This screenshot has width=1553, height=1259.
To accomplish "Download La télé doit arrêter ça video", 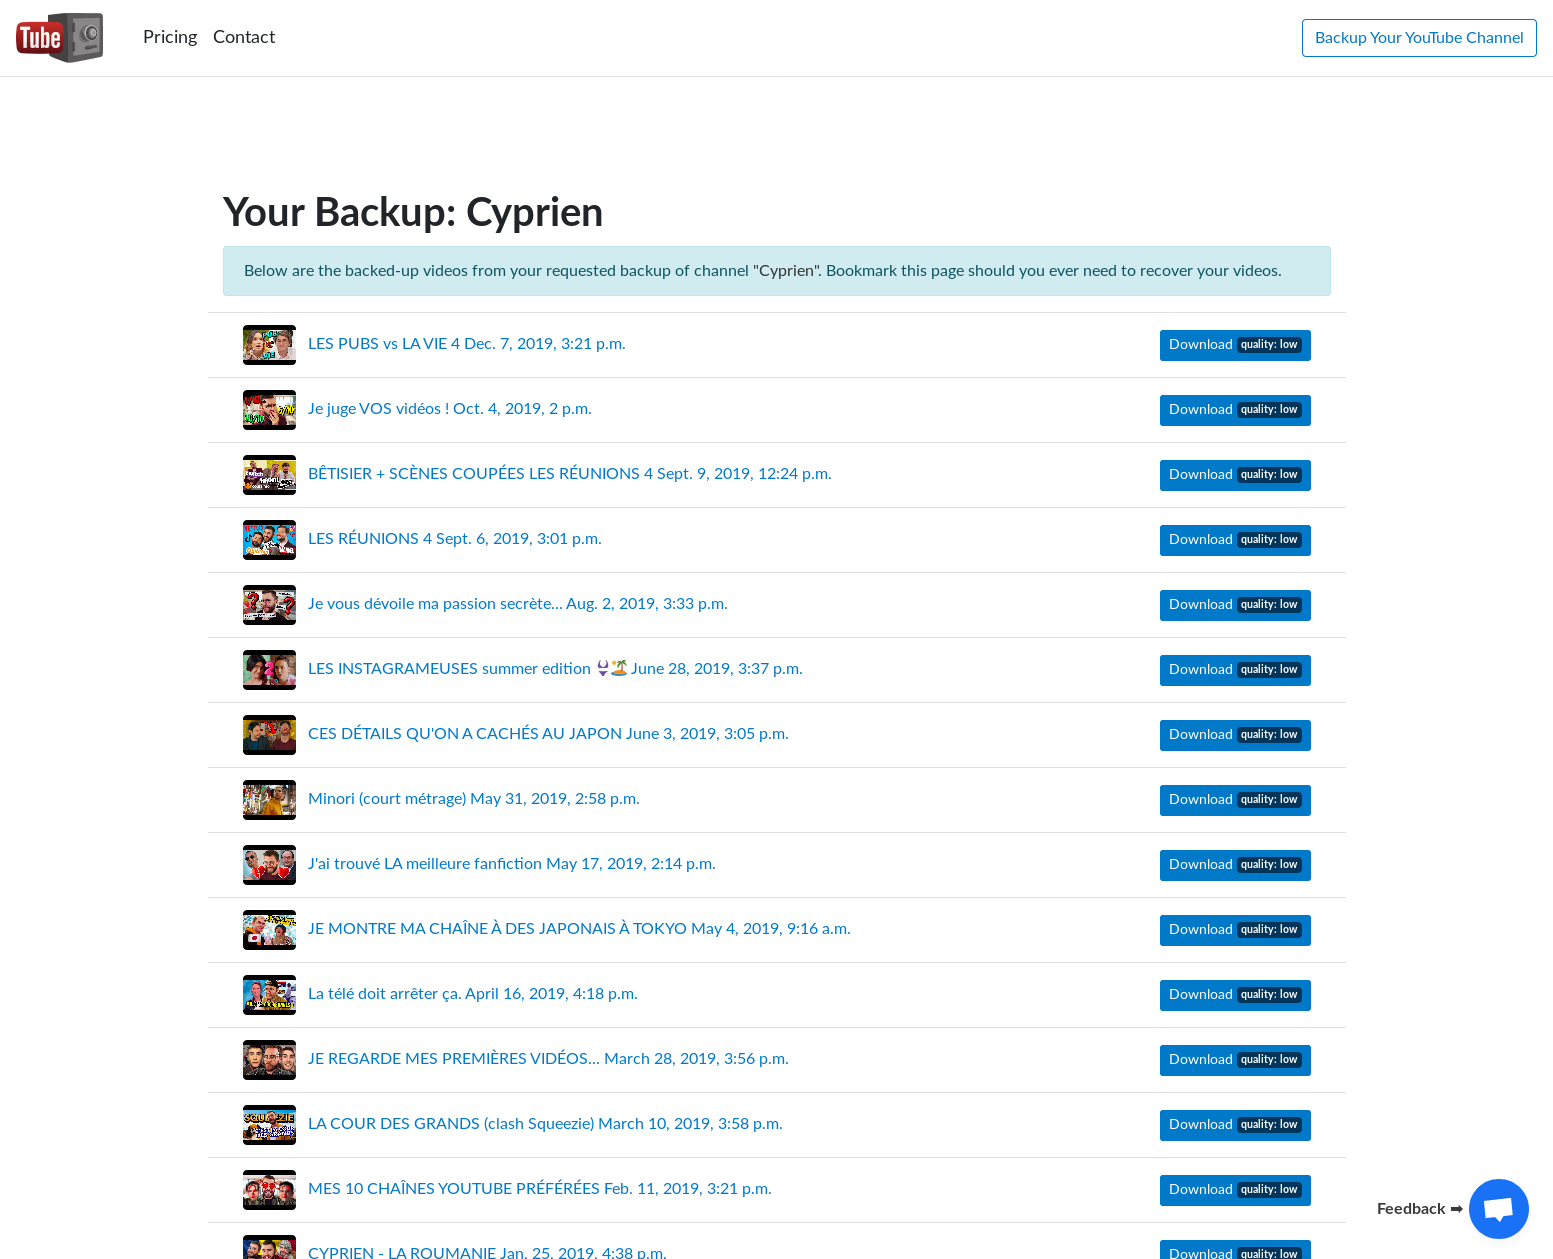I will [x=1235, y=995].
